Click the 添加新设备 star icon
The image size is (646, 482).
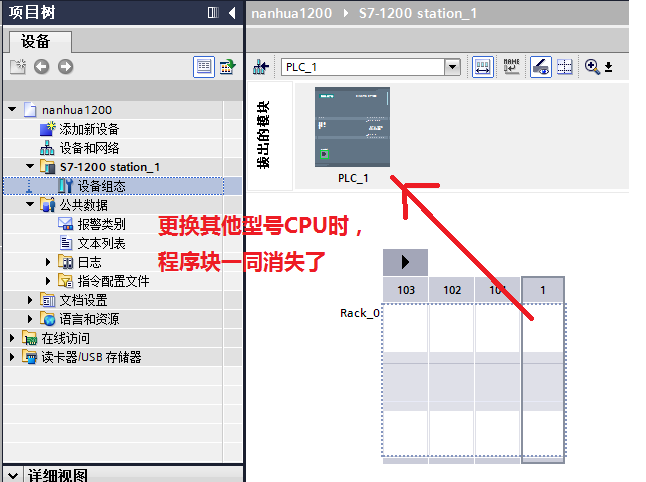pyautogui.click(x=48, y=129)
